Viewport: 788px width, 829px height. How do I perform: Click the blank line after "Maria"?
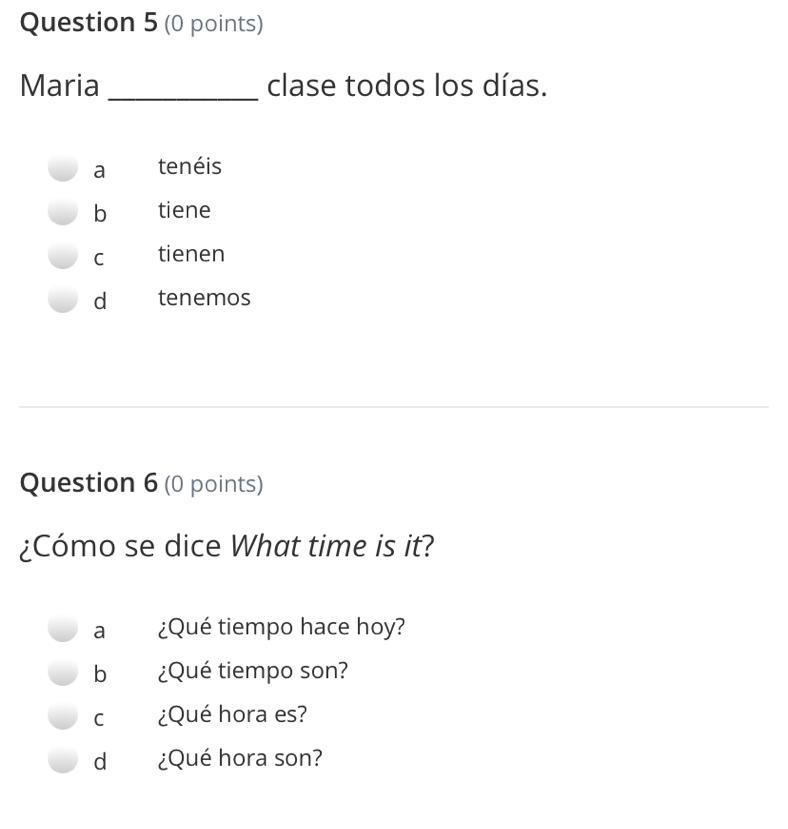point(183,88)
